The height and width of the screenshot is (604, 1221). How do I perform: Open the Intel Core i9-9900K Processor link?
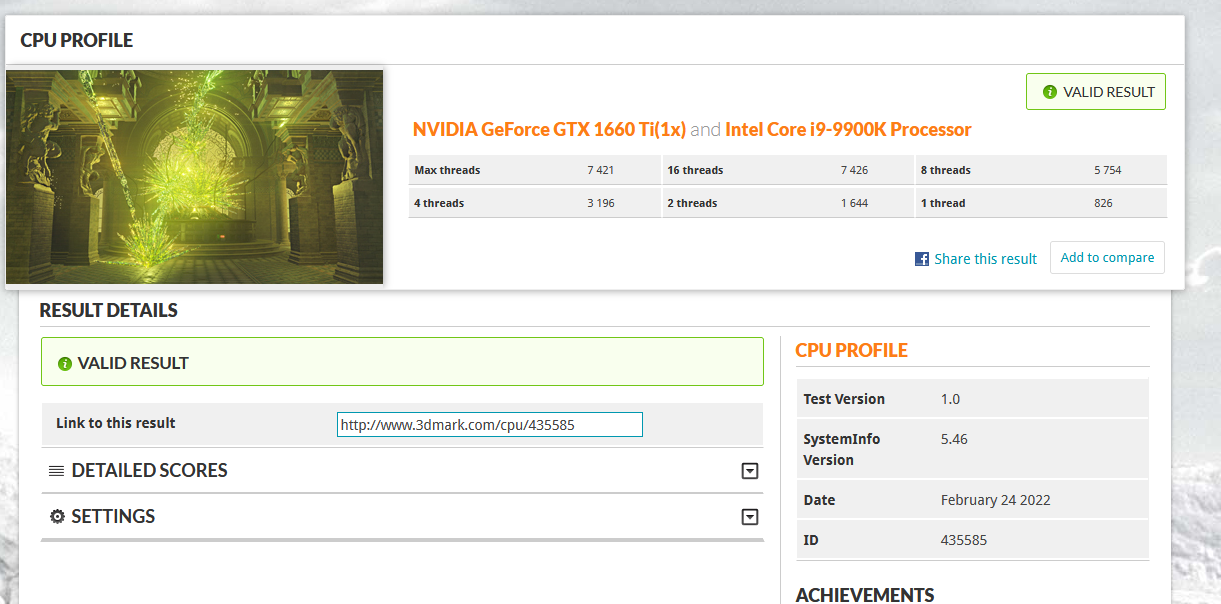click(848, 129)
